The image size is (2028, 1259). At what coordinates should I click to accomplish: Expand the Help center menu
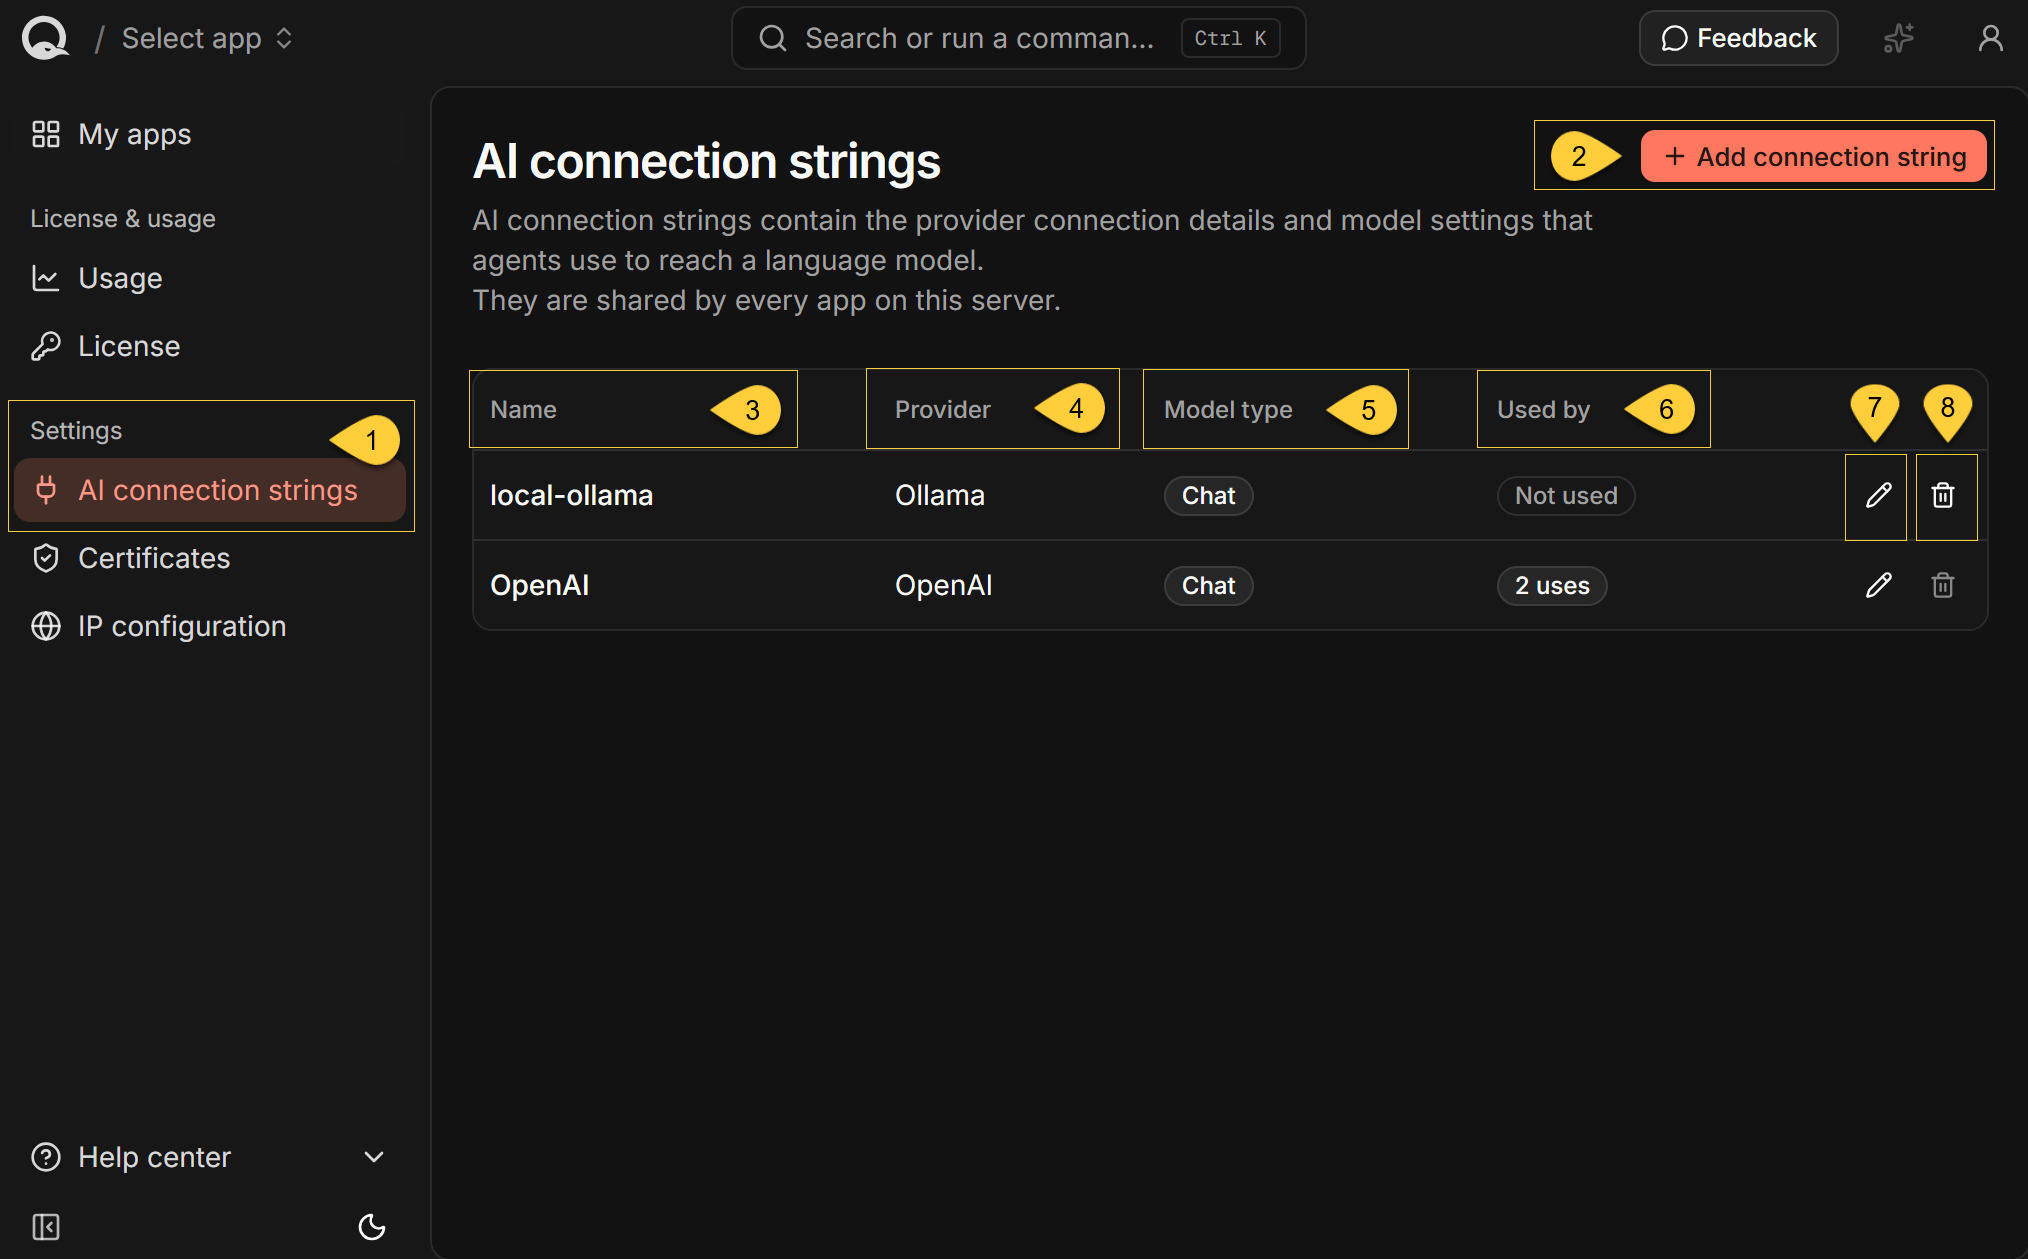click(x=208, y=1157)
